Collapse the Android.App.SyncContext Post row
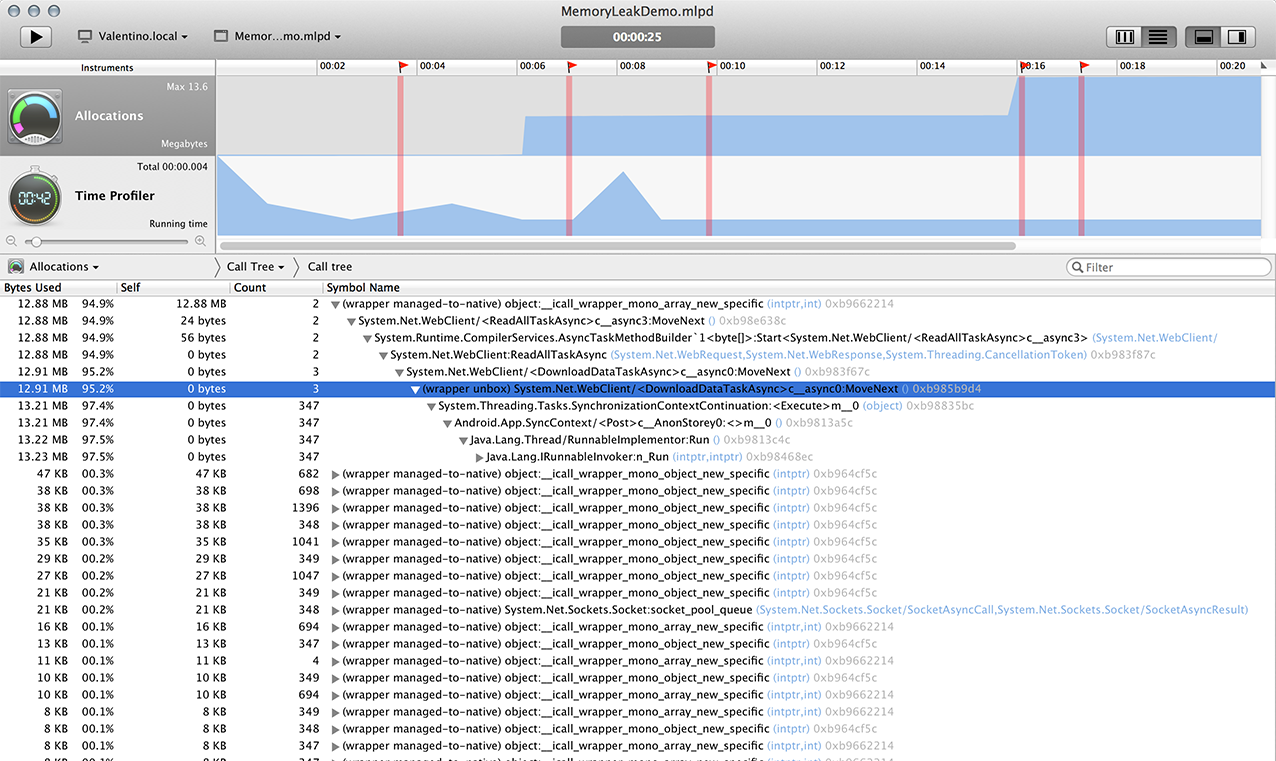Viewport: 1276px width, 761px height. [x=448, y=423]
